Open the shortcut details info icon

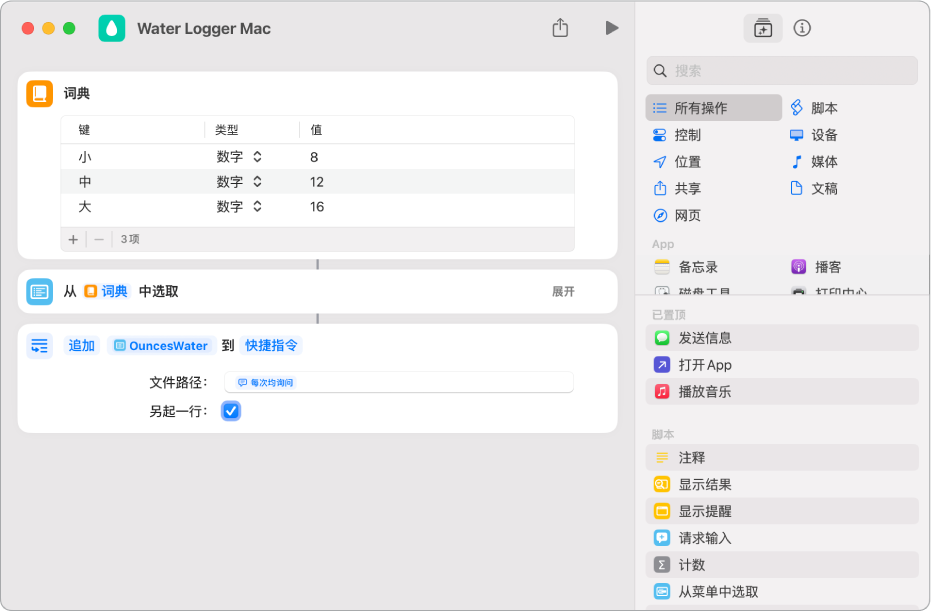click(x=802, y=28)
